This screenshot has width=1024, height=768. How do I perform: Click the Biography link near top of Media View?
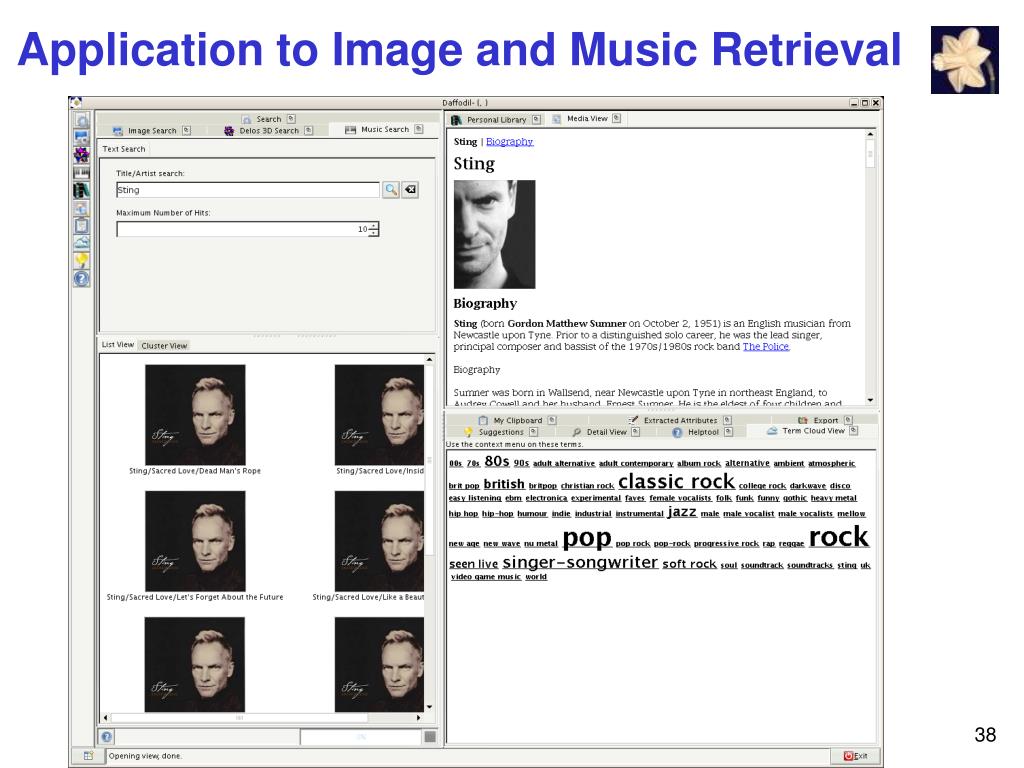click(509, 142)
